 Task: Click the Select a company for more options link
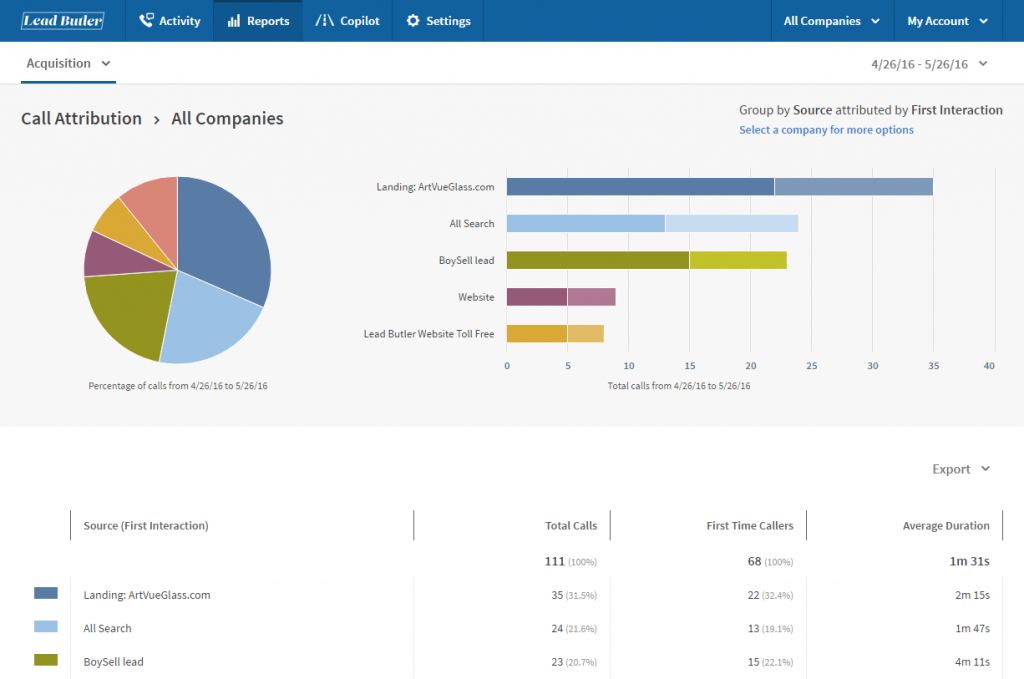826,130
